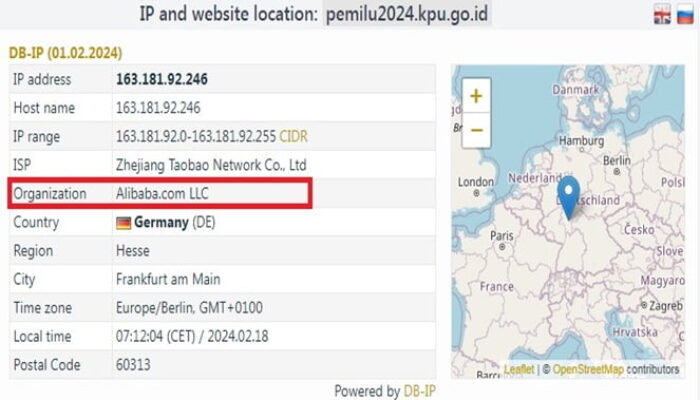Click the Europe/Berlin time zone value
The width and height of the screenshot is (700, 400).
pos(190,308)
